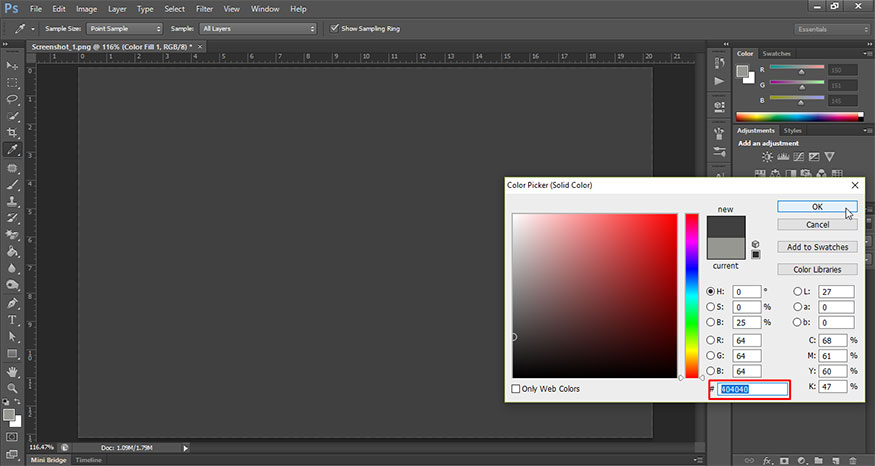Enable Only Web Colors checkbox
The height and width of the screenshot is (466, 875).
coord(516,388)
